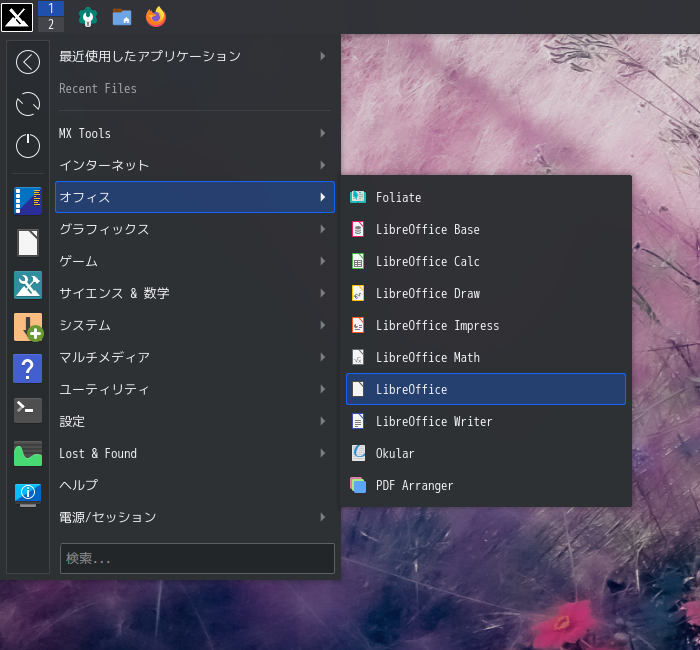Switch to workspace 1 in pager

[x=51, y=8]
